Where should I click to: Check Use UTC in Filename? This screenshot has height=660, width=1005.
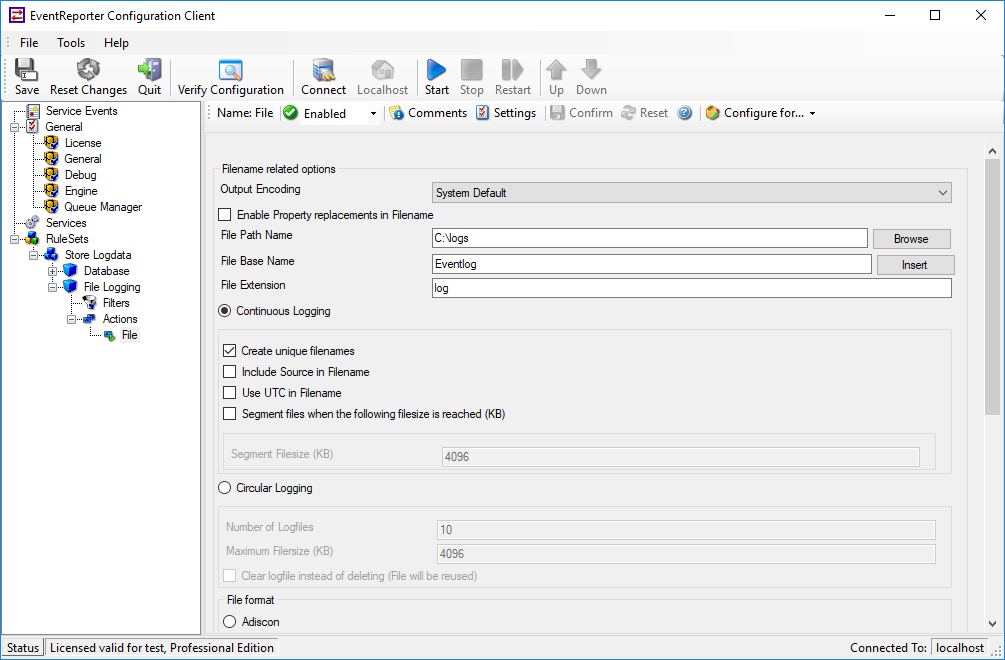[x=229, y=393]
